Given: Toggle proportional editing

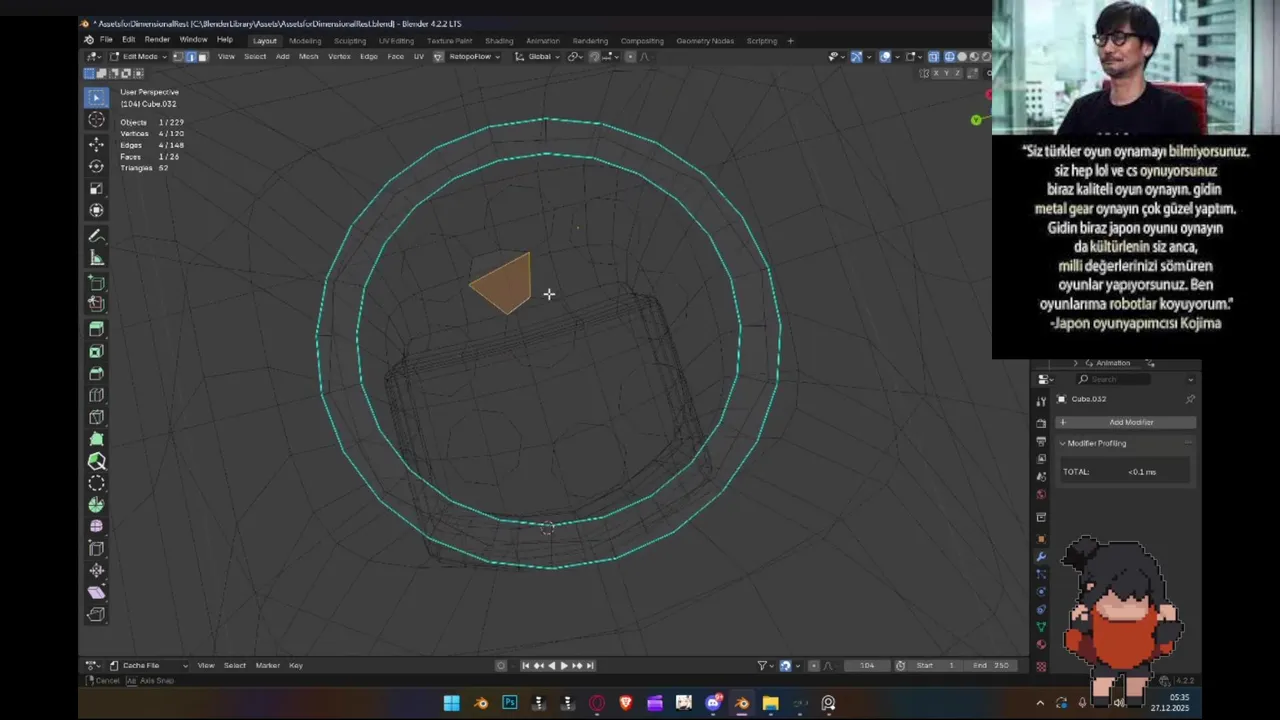Looking at the screenshot, I should click(630, 56).
